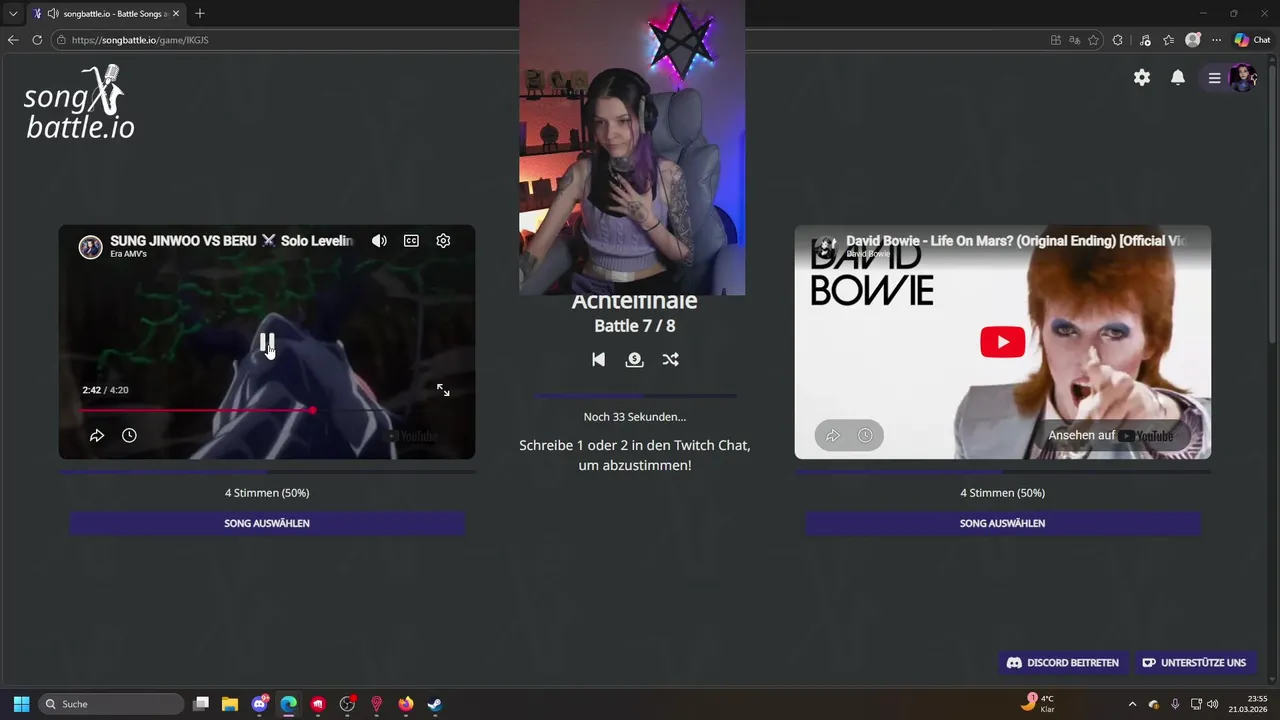Open share arrow on David Bowie video
This screenshot has height=720, width=1280.
coord(832,435)
